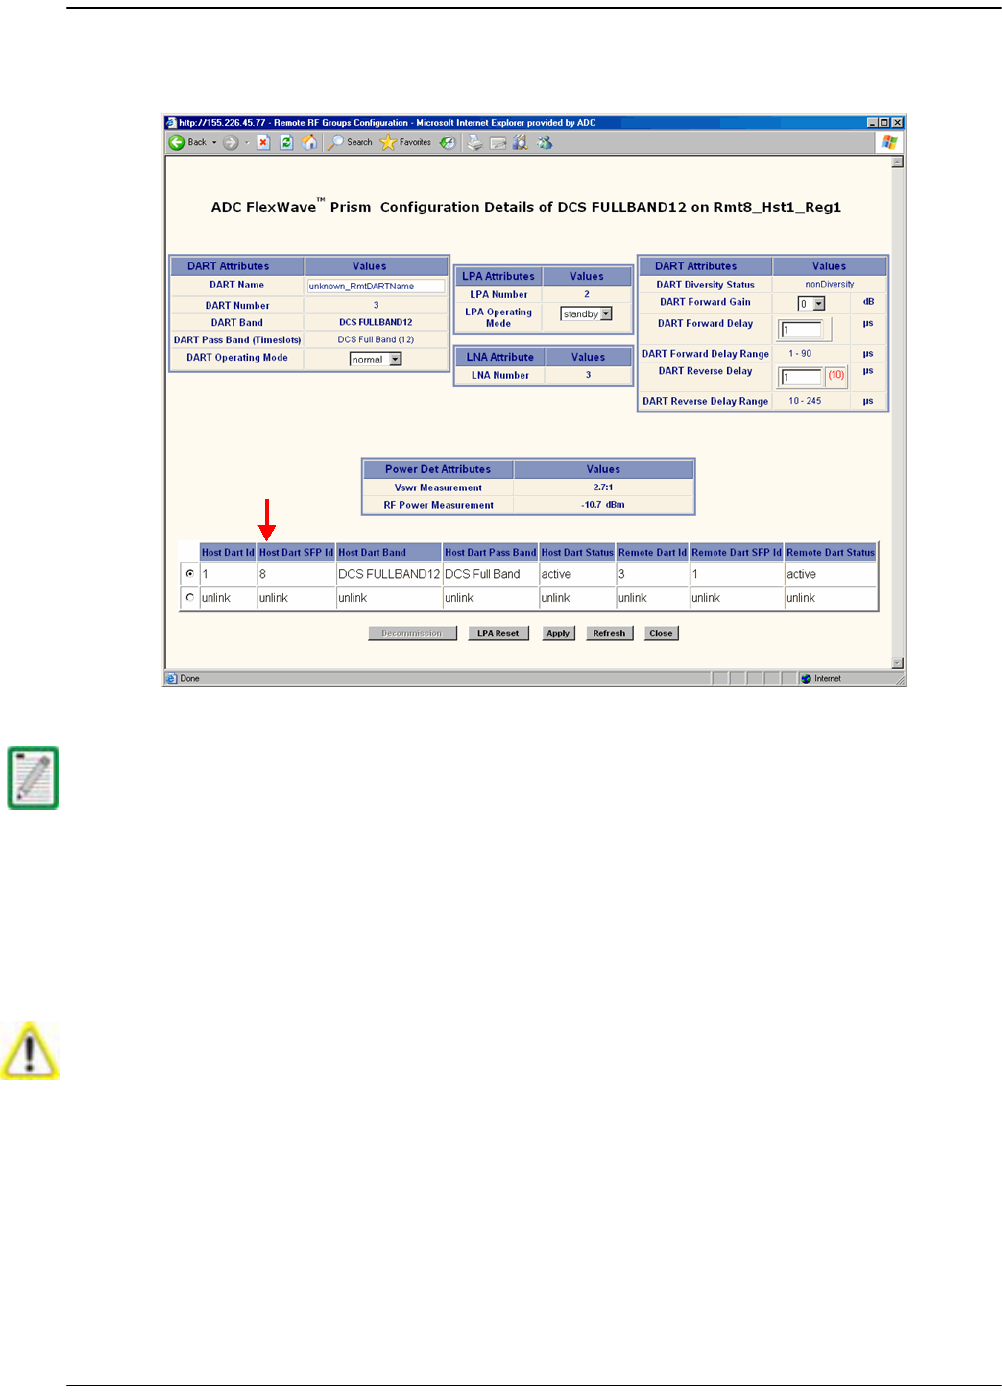Click the DCS Full Band (12) timeslots value
This screenshot has width=1002, height=1393.
[376, 340]
